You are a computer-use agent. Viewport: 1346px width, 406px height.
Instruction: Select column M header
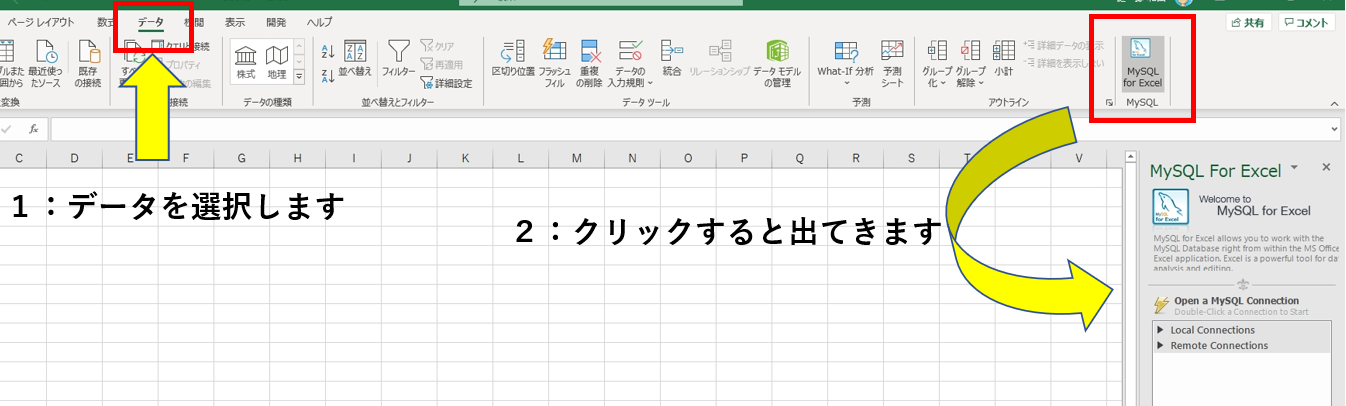[577, 158]
